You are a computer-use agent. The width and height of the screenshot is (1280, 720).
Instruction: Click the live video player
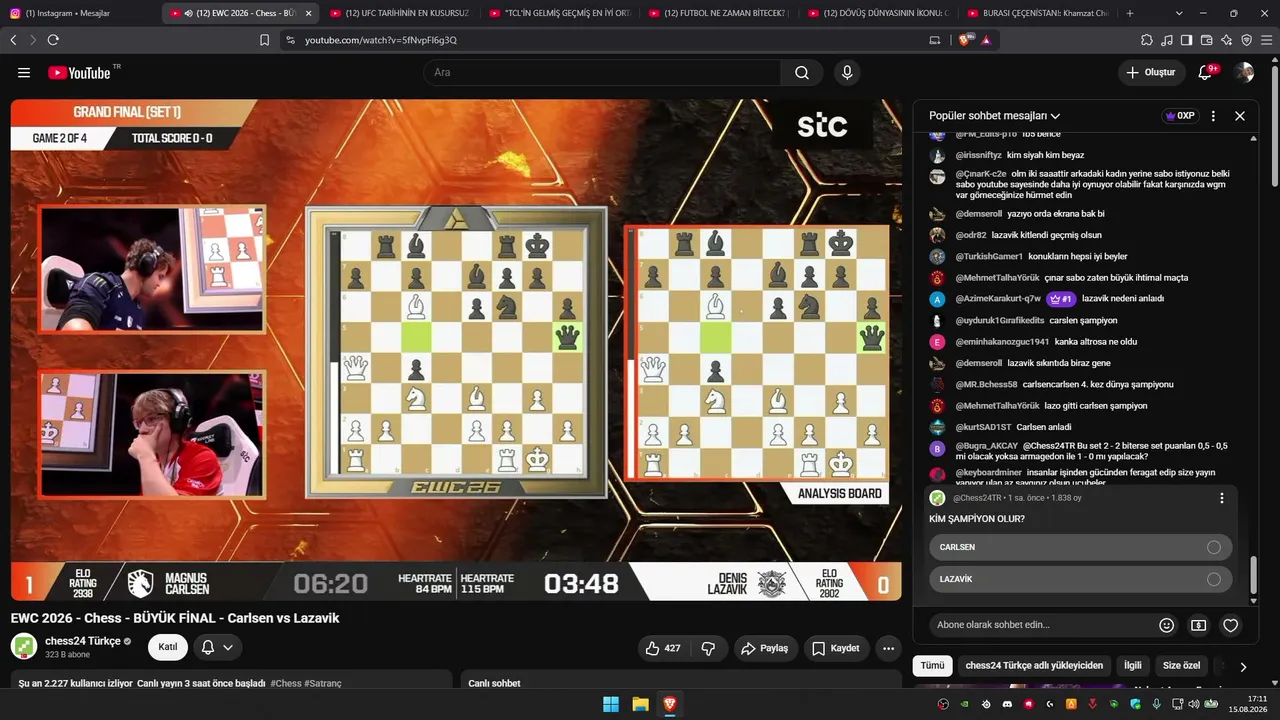456,350
